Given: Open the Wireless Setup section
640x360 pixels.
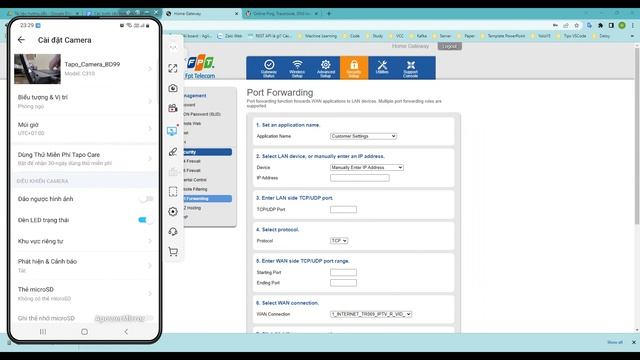Looking at the screenshot, I should pyautogui.click(x=297, y=68).
